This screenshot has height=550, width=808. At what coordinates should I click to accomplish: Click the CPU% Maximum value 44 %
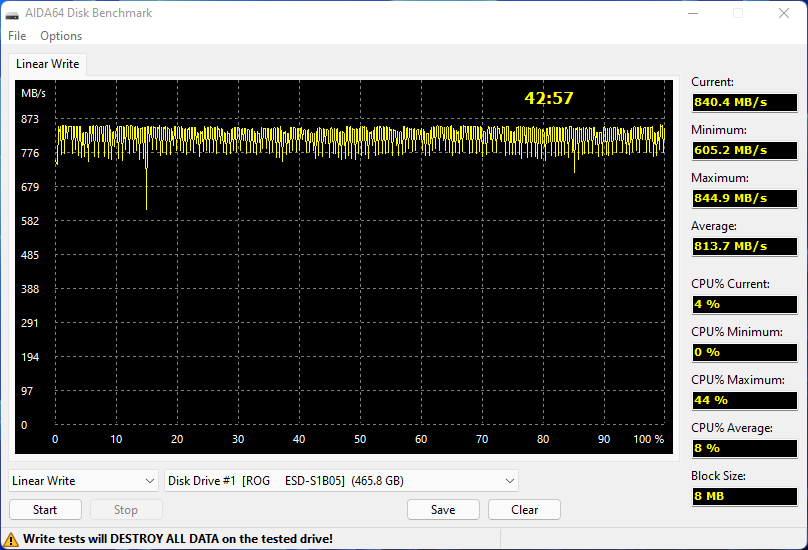745,400
